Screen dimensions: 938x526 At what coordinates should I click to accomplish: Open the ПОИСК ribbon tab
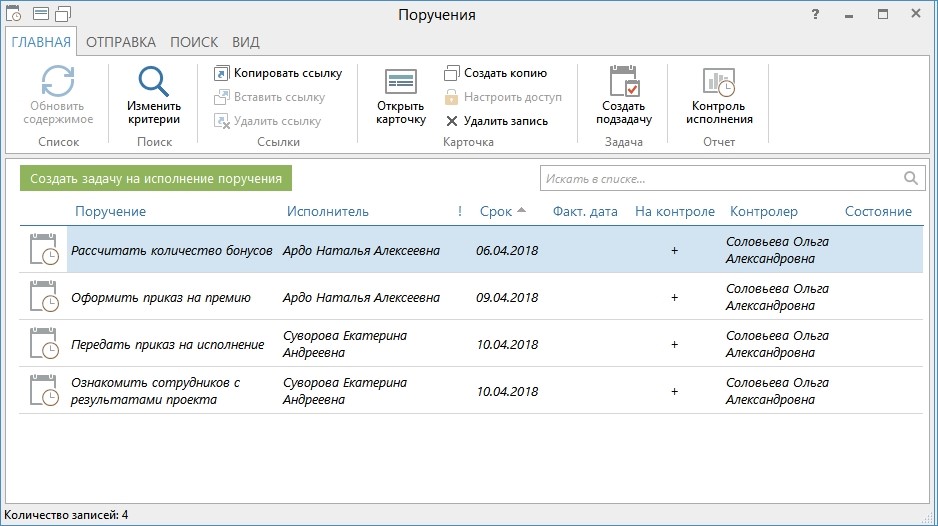194,42
